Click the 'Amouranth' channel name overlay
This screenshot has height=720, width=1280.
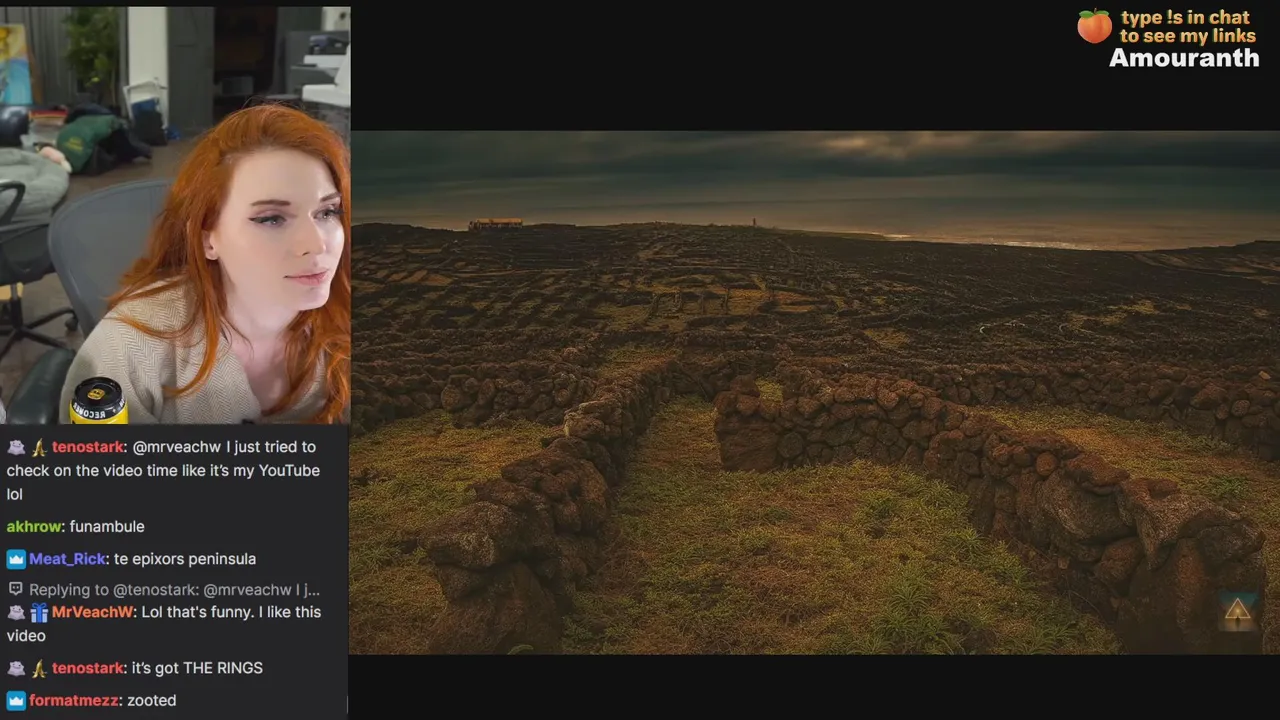coord(1184,58)
